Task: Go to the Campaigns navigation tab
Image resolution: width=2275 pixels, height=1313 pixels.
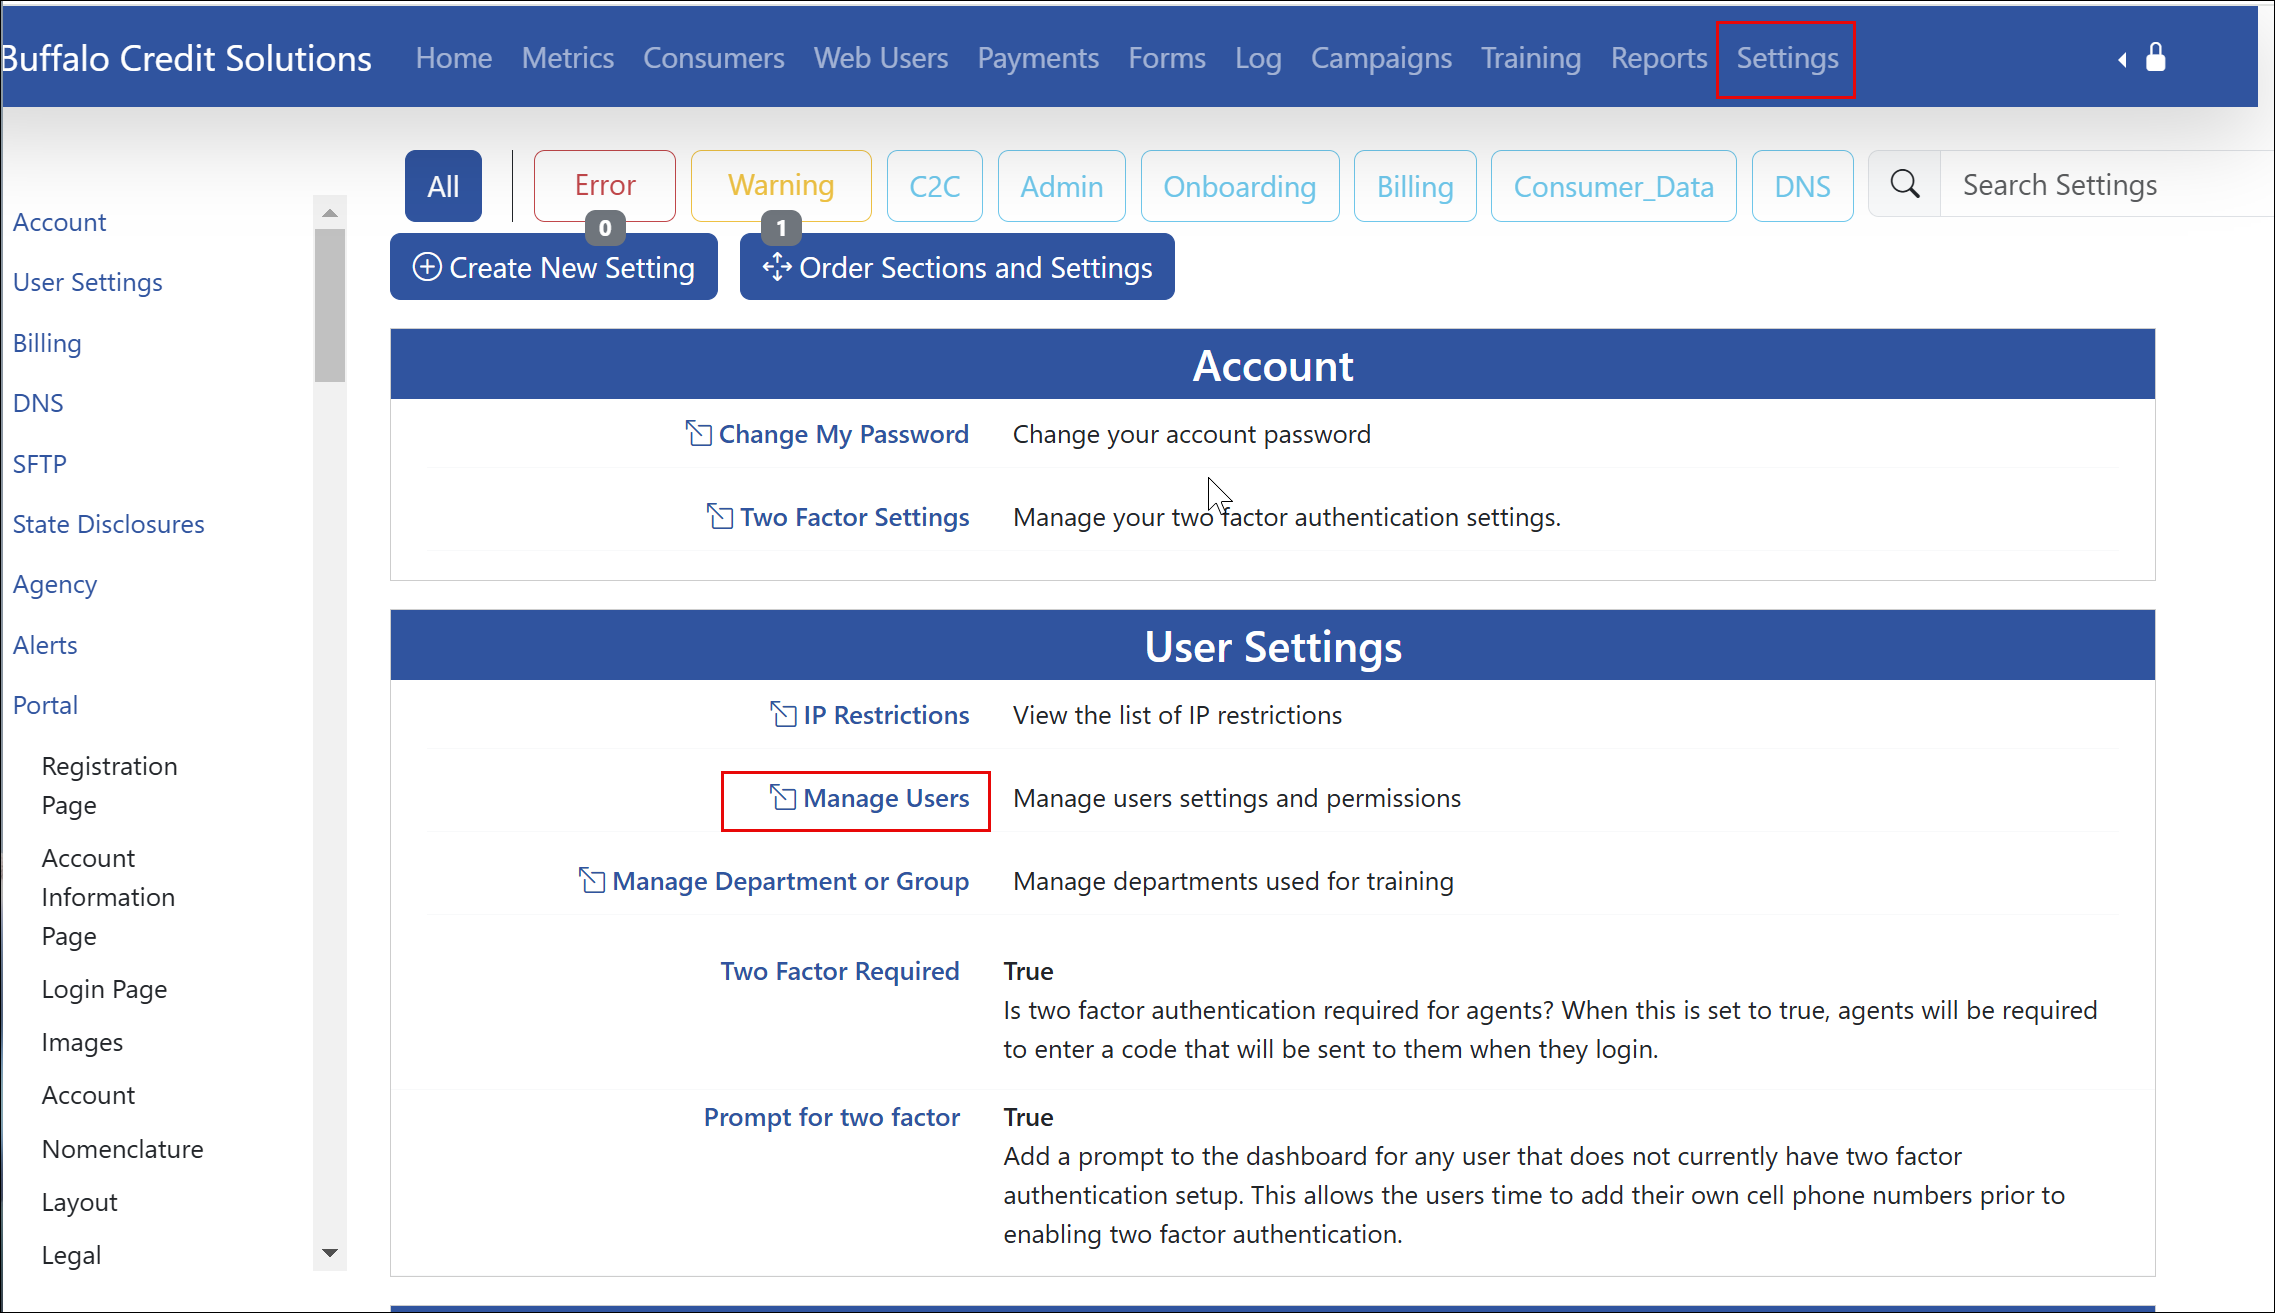Action: [1380, 58]
